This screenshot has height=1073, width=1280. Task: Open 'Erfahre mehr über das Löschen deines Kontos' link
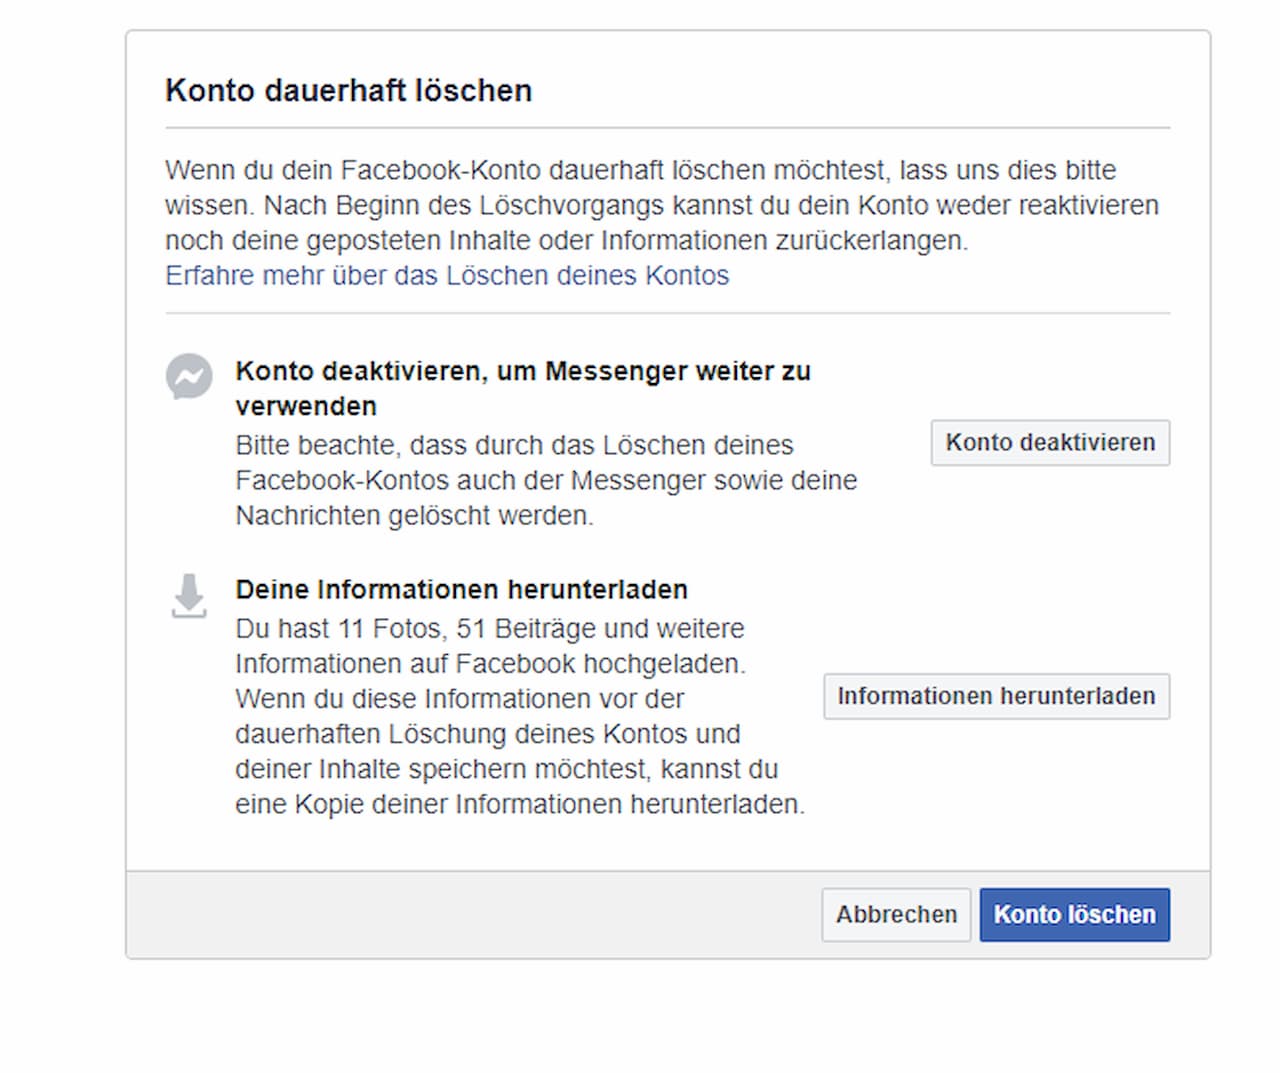[447, 276]
